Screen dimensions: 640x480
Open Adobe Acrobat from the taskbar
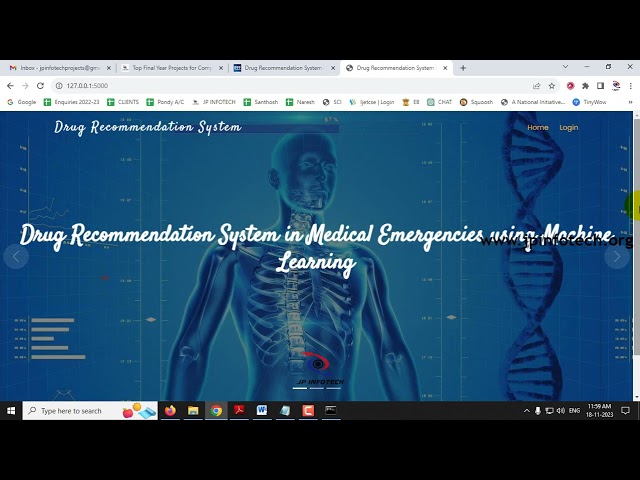point(239,411)
